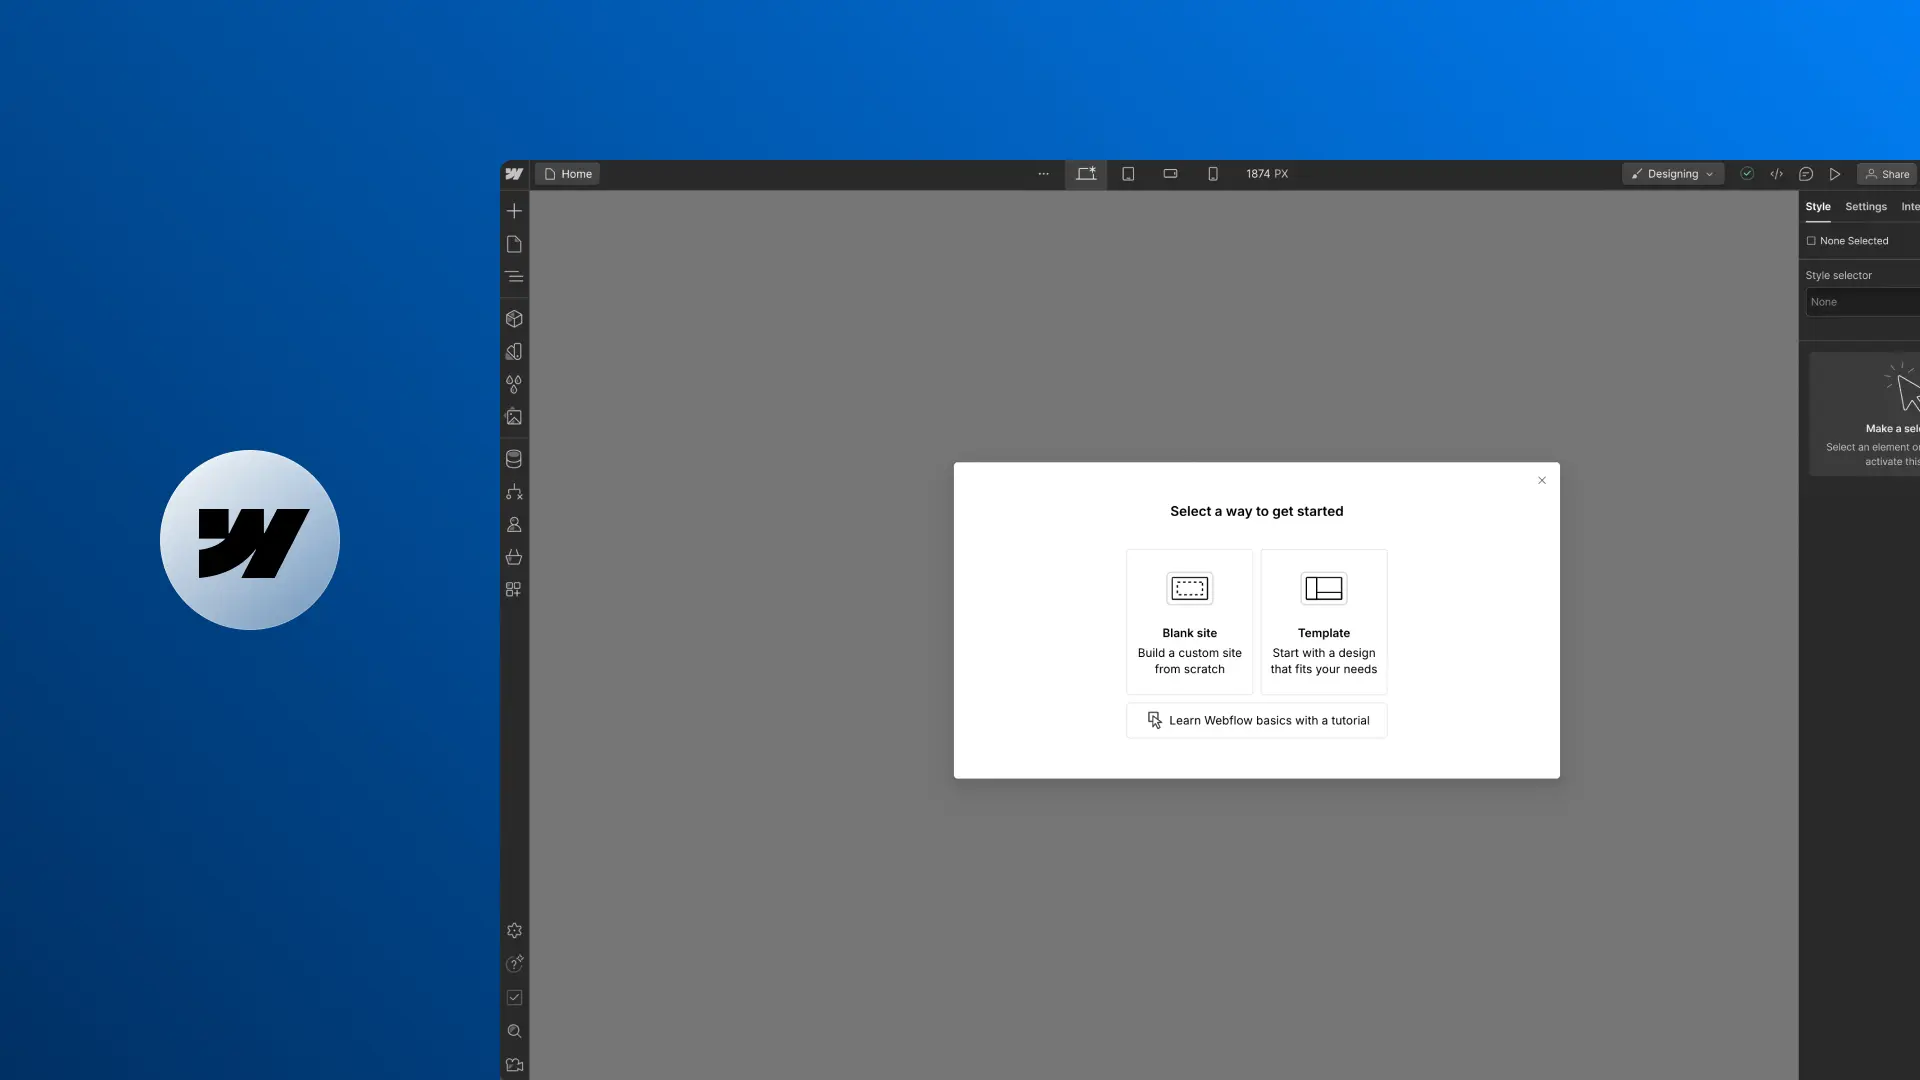
Task: Open the Variables panel
Action: tap(514, 352)
